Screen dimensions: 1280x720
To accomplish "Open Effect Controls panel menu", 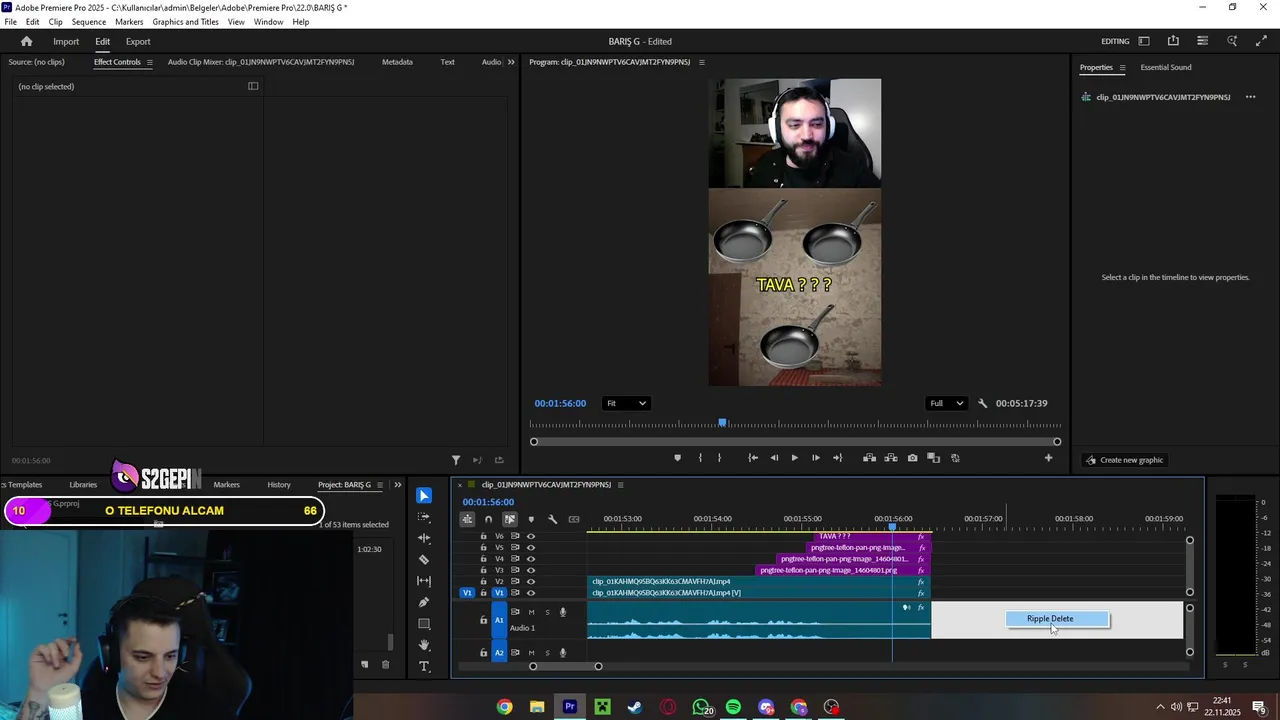I will (149, 62).
